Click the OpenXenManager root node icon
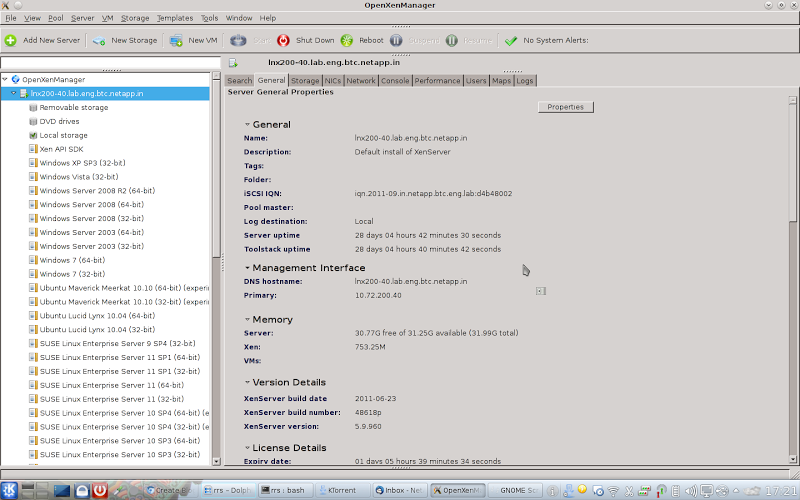The image size is (800, 500). pos(15,80)
